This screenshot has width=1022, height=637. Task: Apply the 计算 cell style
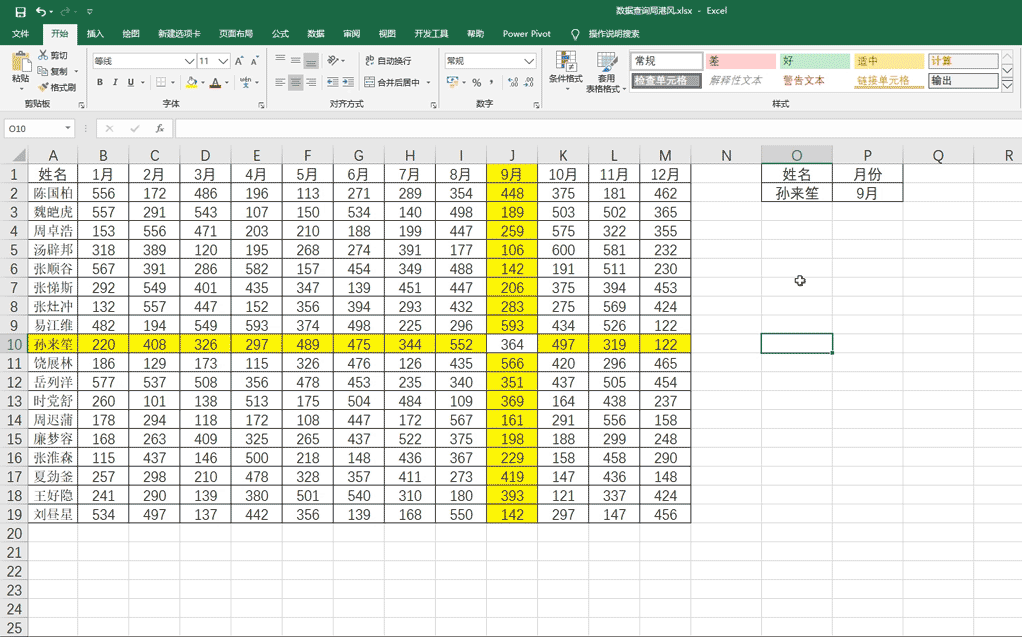coord(963,61)
